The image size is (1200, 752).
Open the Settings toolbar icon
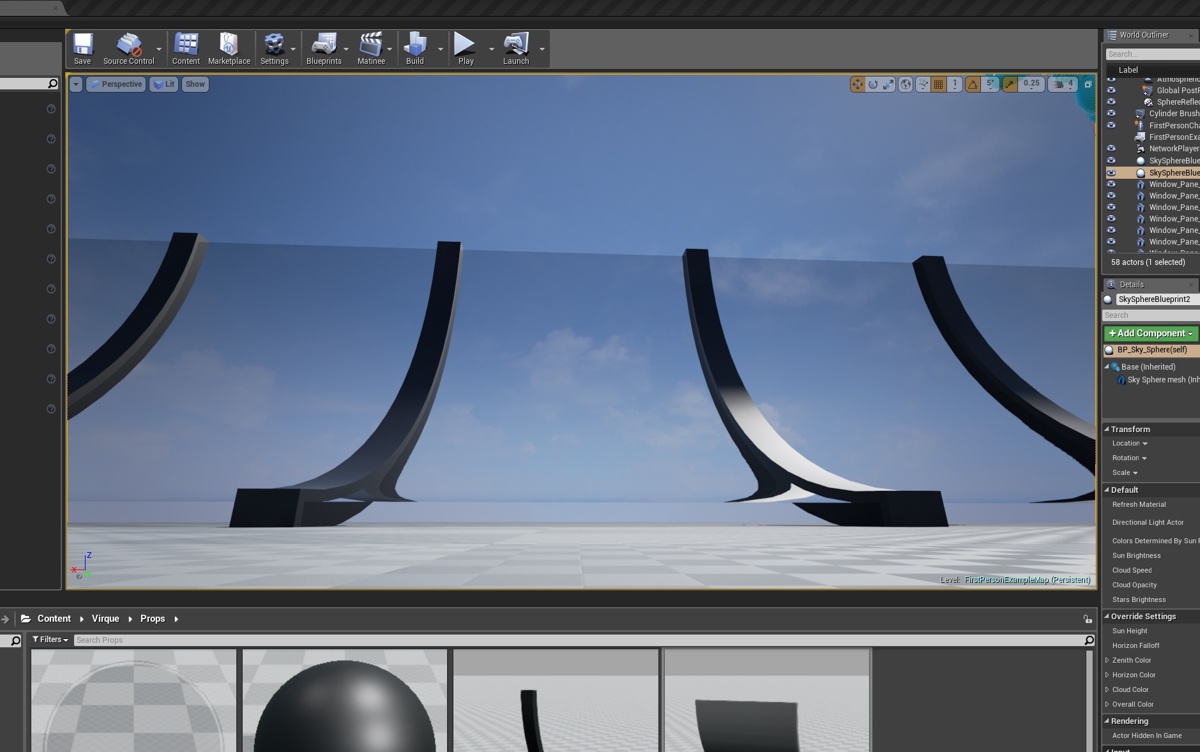274,48
